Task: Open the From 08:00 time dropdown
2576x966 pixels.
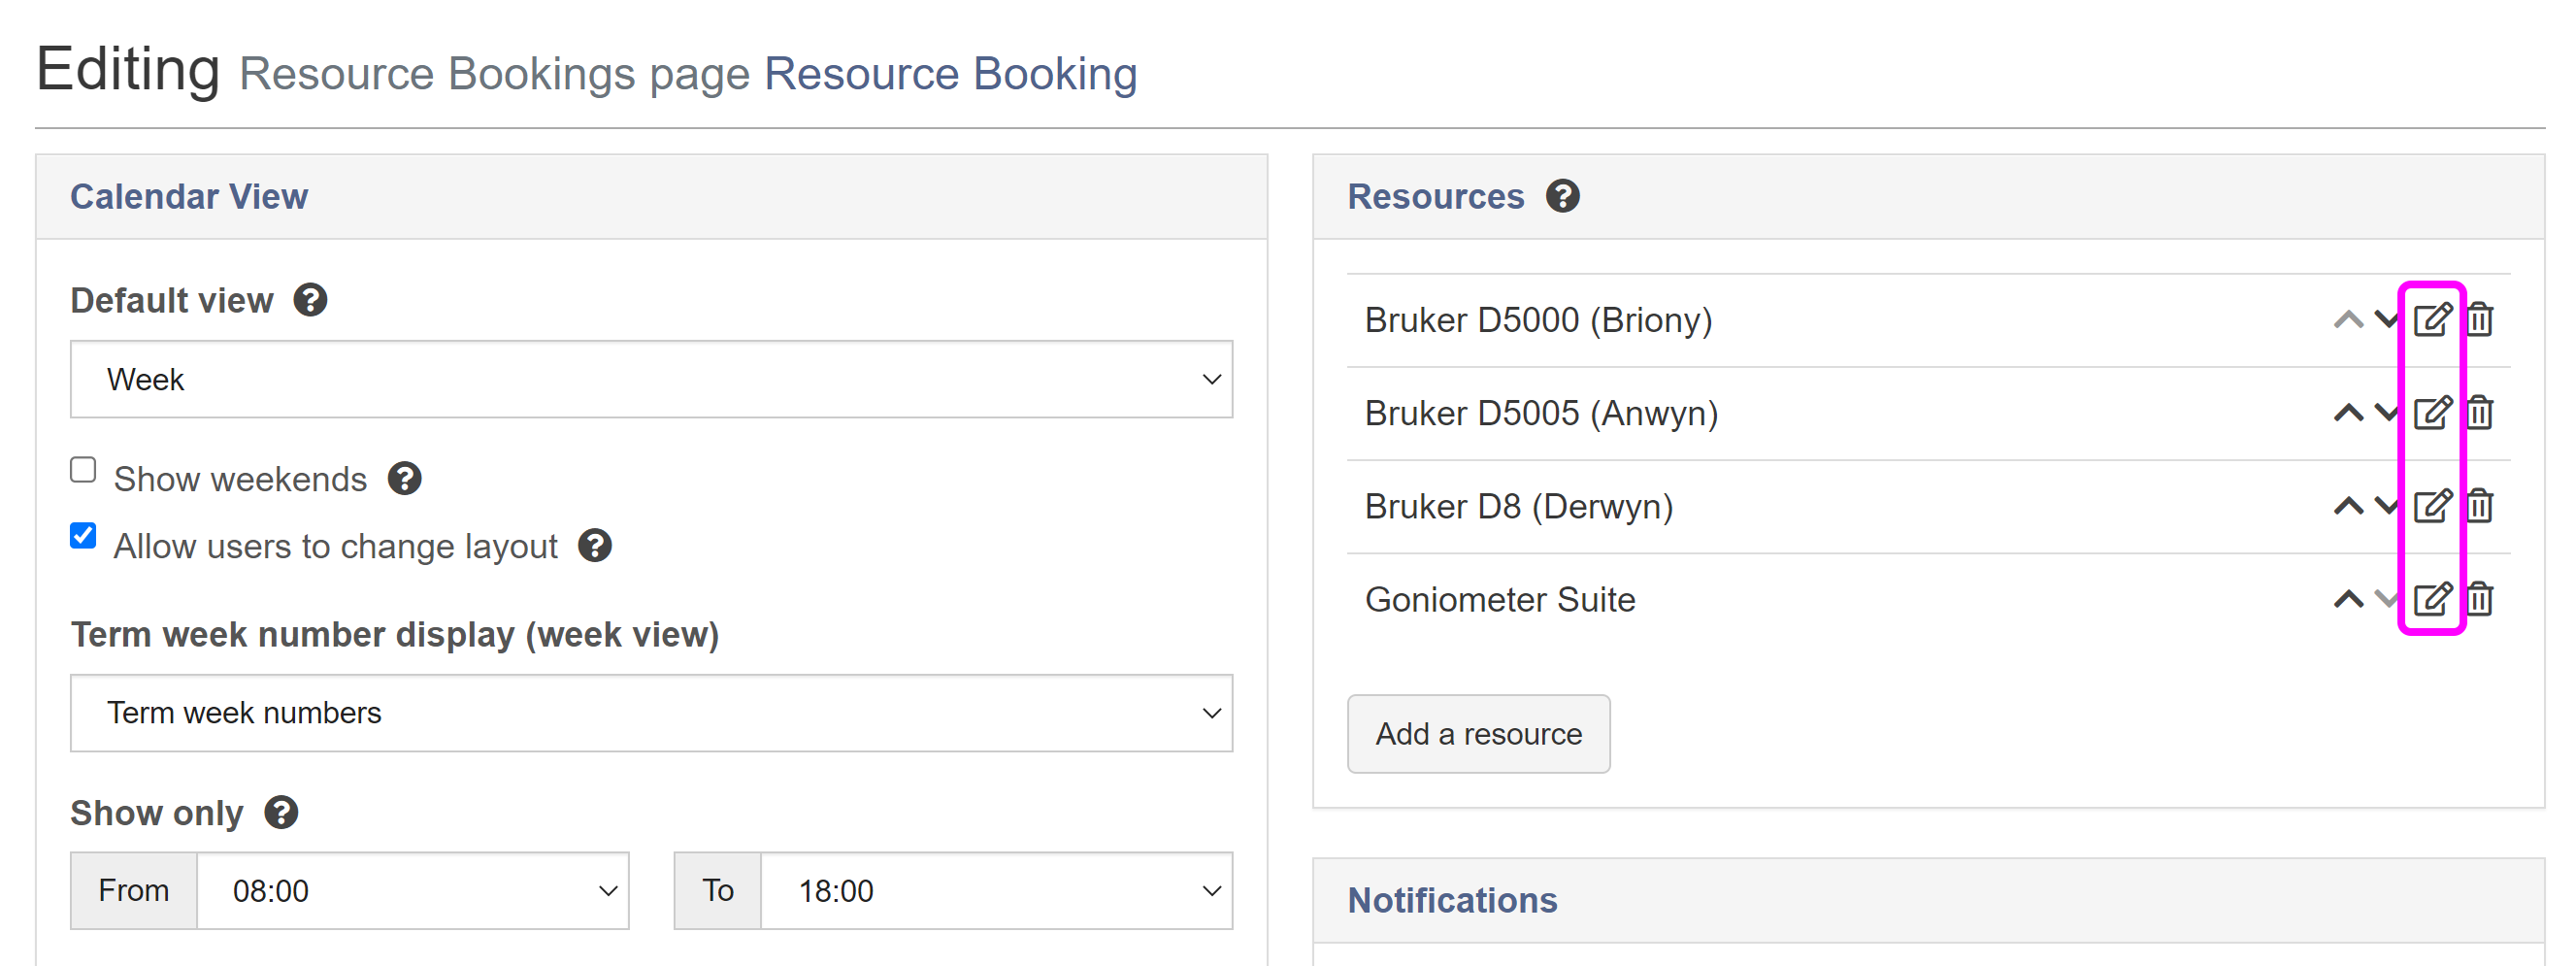Action: [x=412, y=890]
